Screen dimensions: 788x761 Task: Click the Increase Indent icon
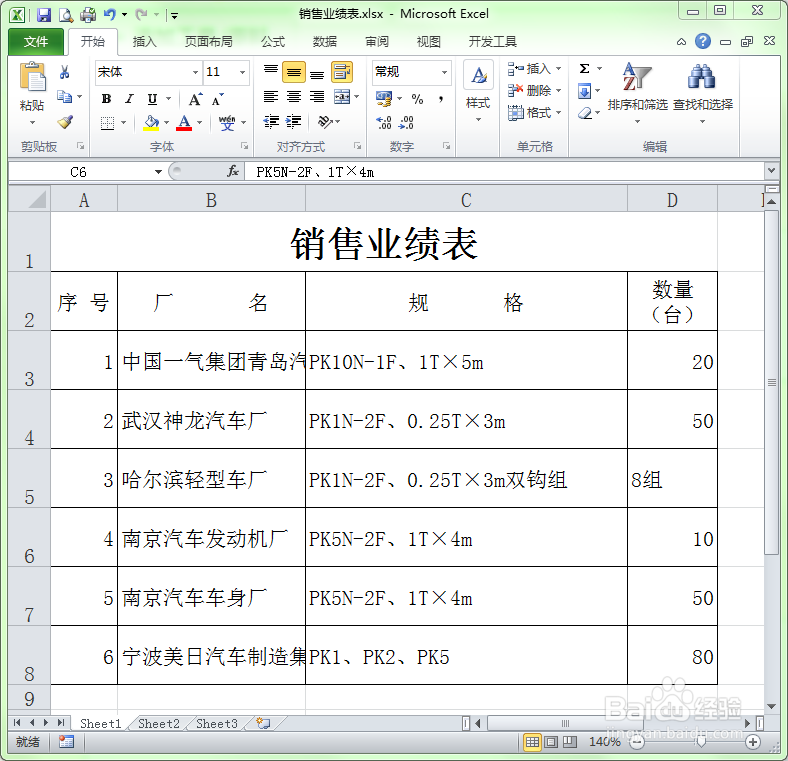click(x=293, y=122)
